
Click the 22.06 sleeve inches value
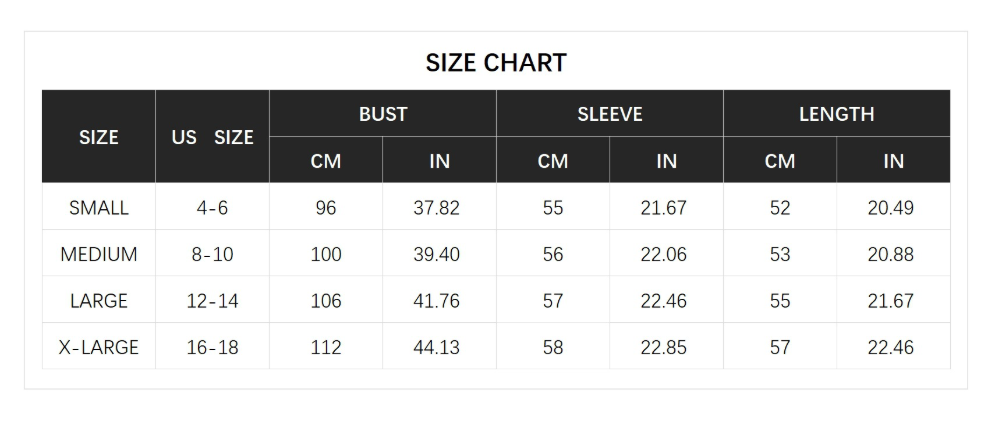[x=664, y=254]
